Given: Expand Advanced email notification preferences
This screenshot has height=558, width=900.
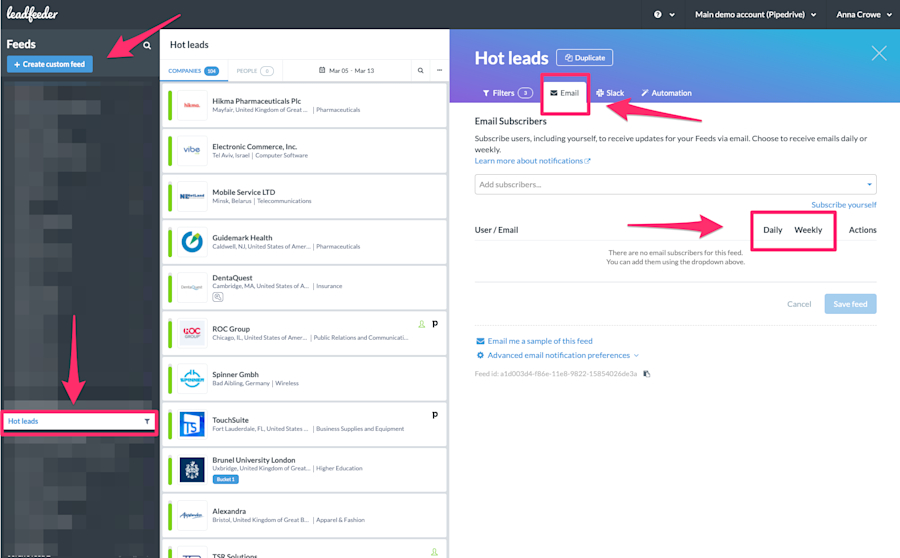Looking at the screenshot, I should coord(557,355).
